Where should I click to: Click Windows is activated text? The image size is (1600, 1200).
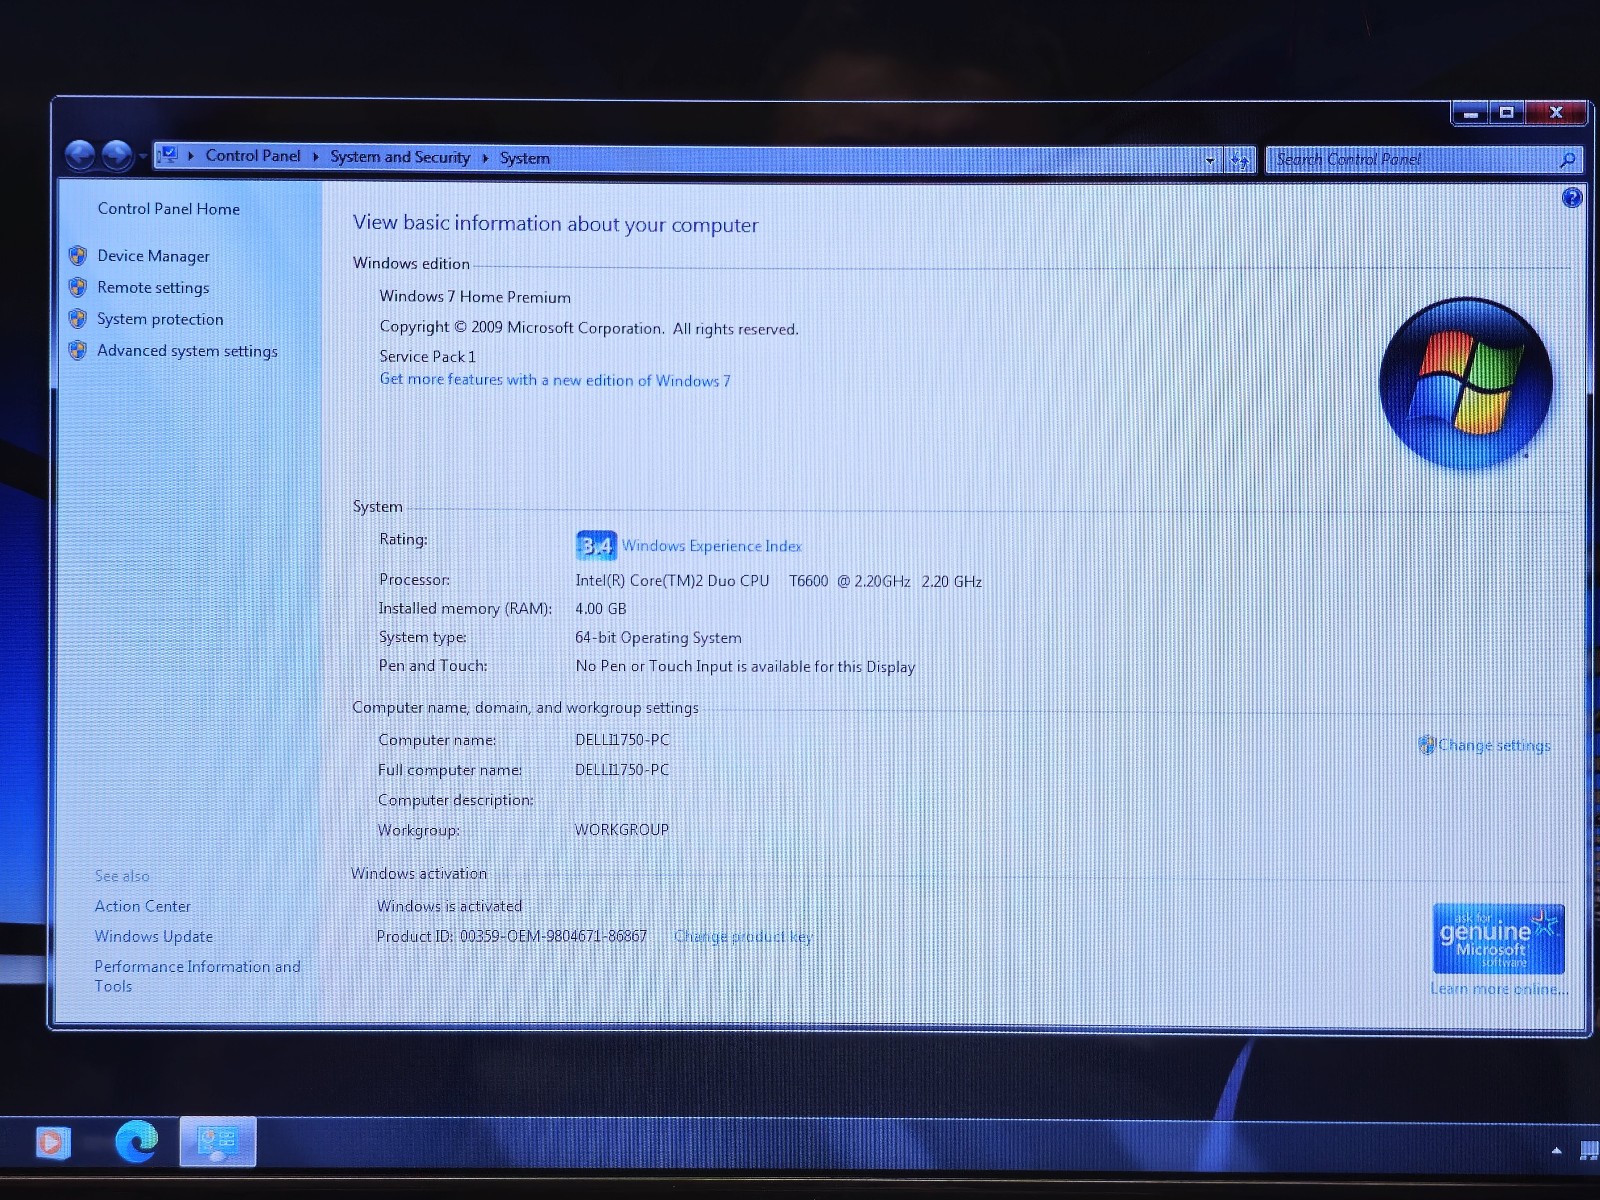pos(449,907)
